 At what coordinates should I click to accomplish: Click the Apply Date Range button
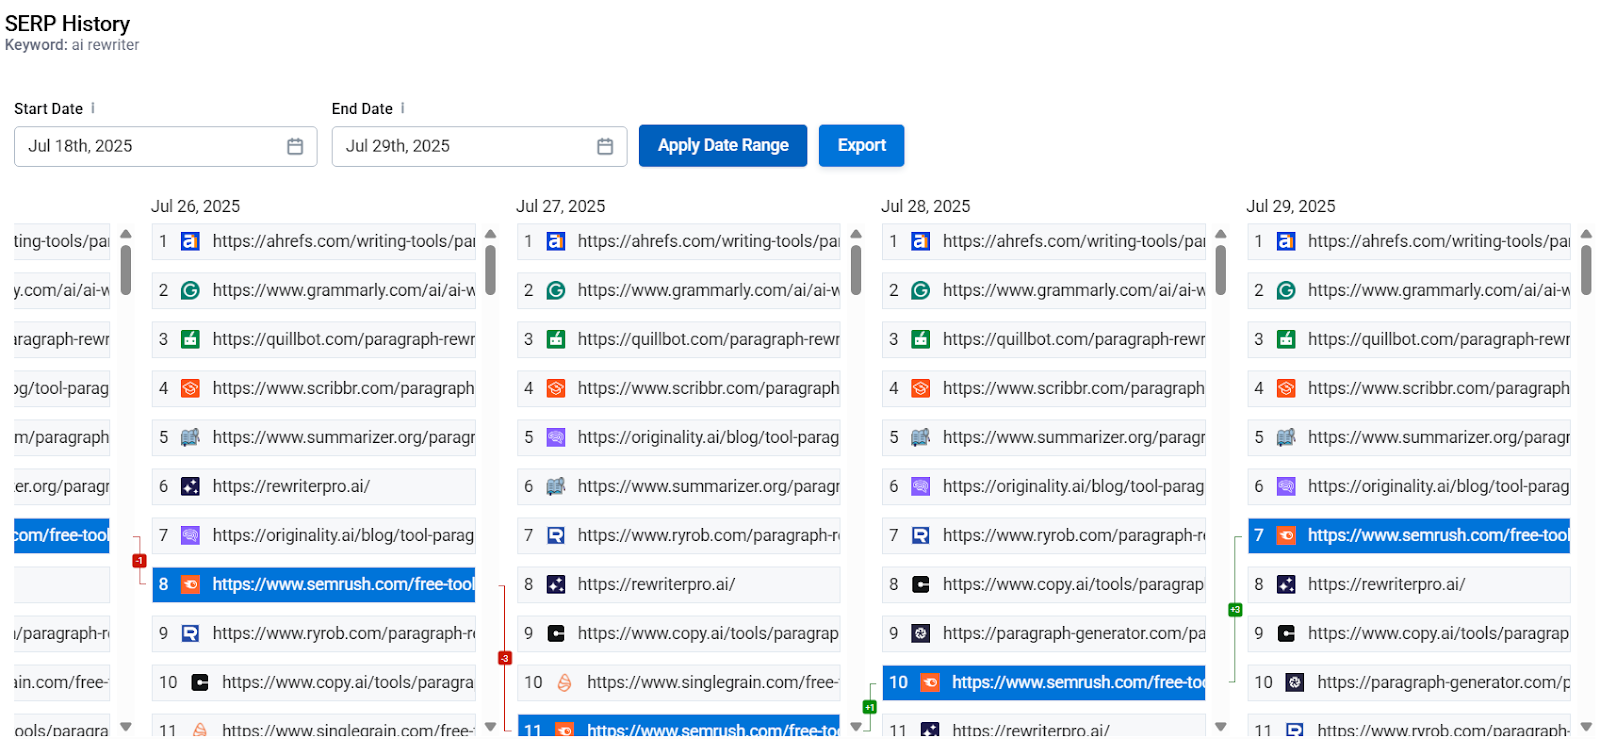pos(722,146)
